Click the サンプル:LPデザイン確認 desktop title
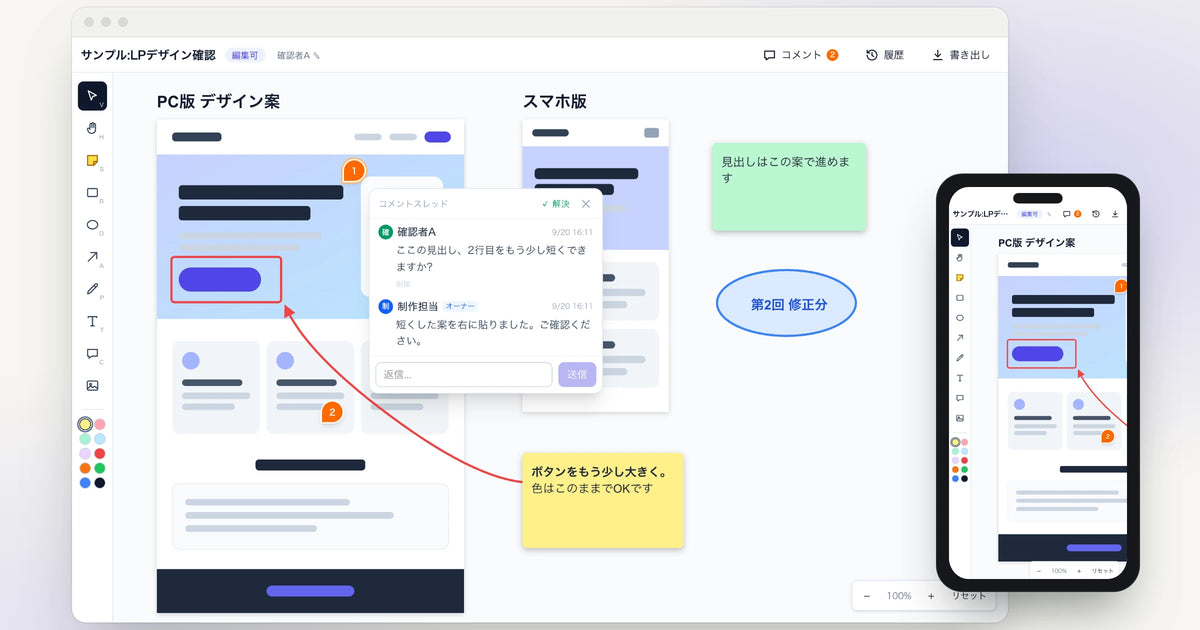The height and width of the screenshot is (630, 1200). [148, 55]
